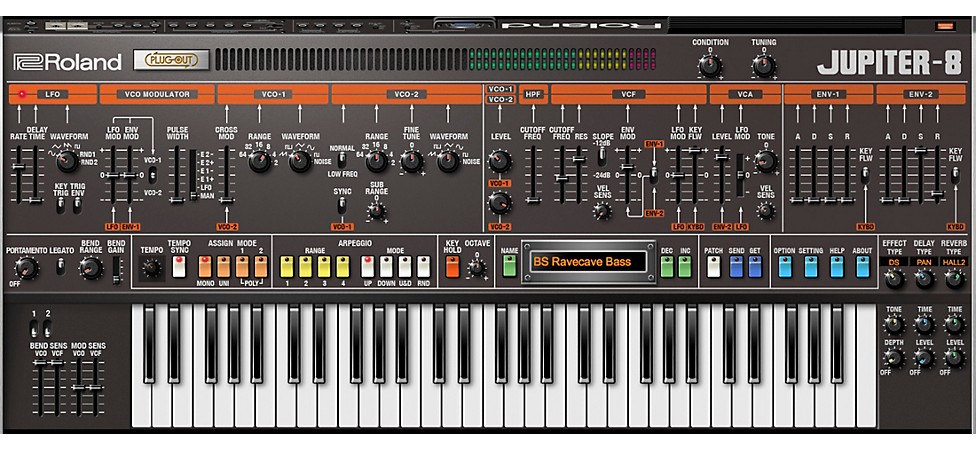Toggle the LFO KEY TRIG switch
Screen dimensions: 976x450
pos(60,206)
